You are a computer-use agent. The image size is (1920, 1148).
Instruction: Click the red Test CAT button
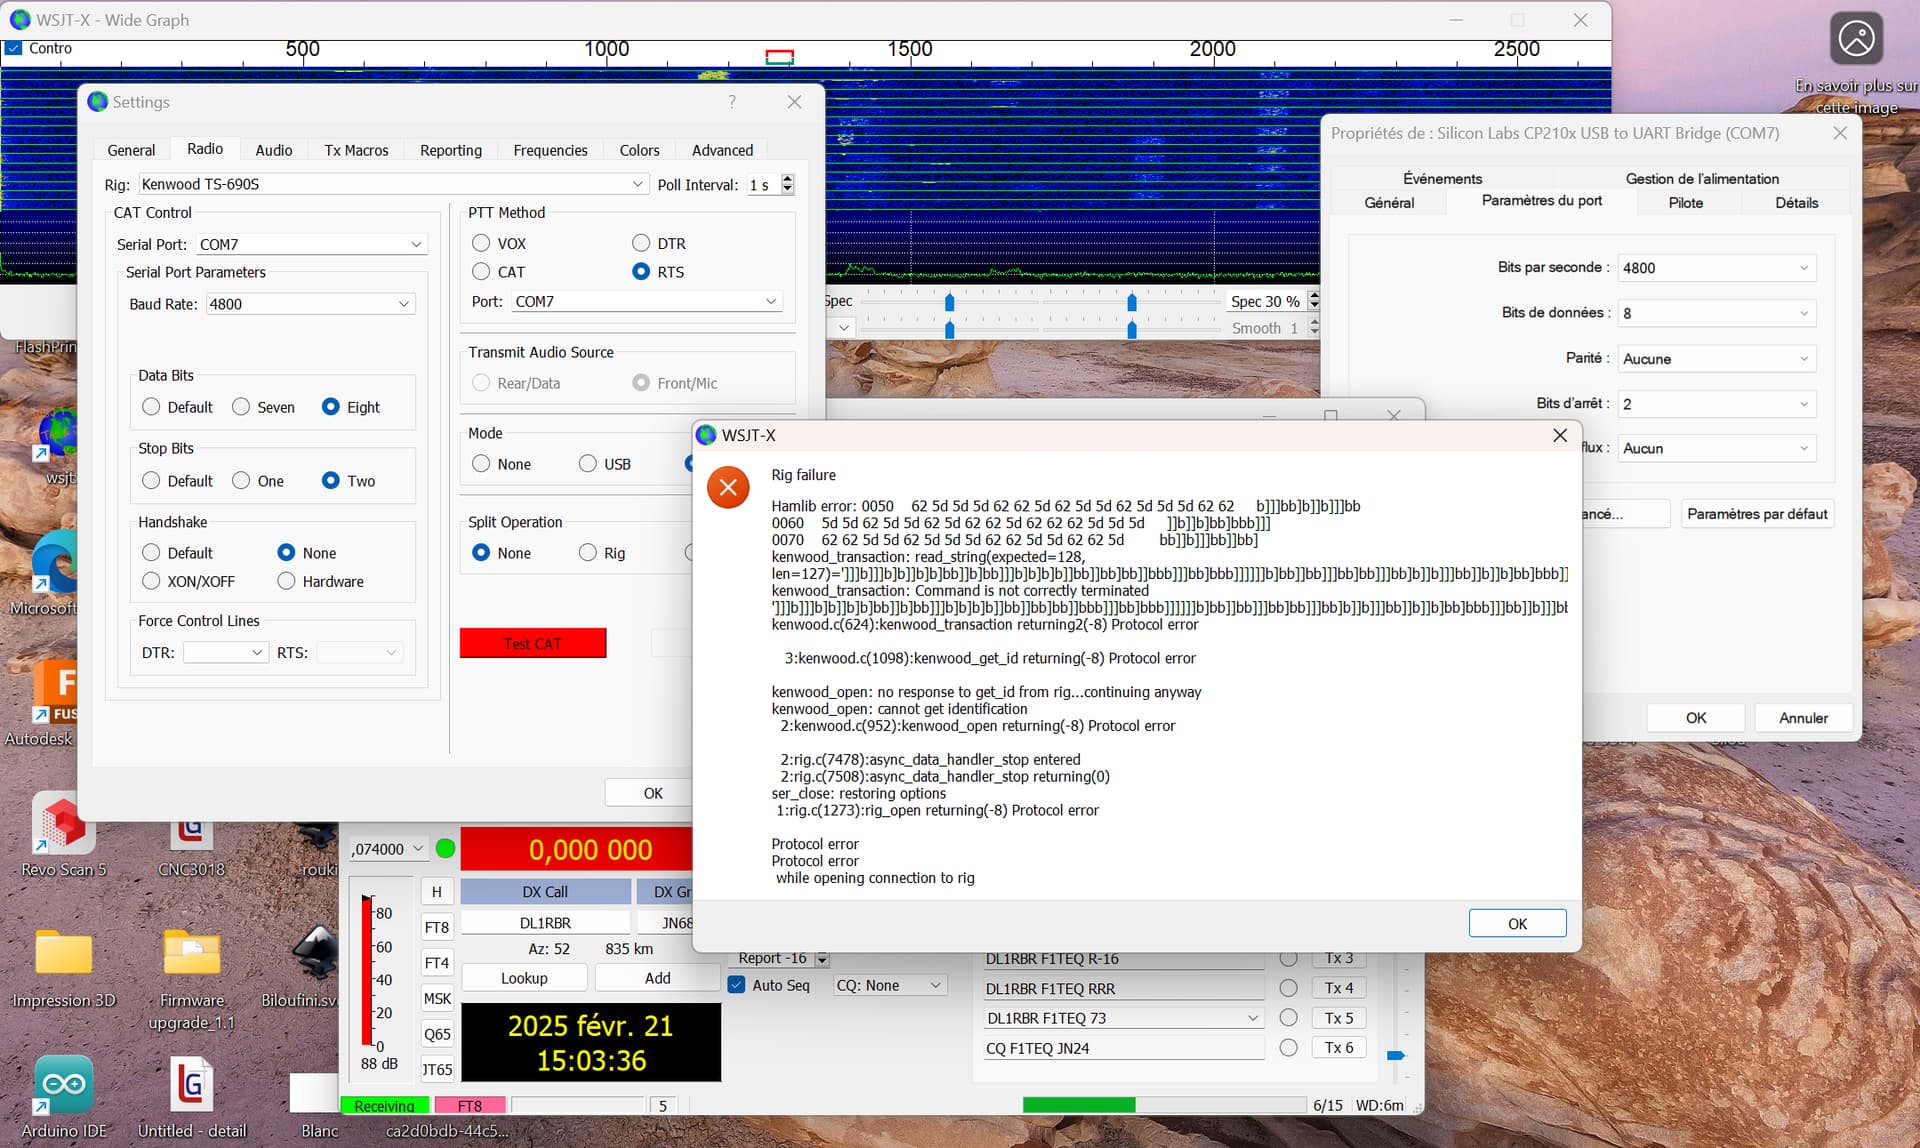[533, 643]
